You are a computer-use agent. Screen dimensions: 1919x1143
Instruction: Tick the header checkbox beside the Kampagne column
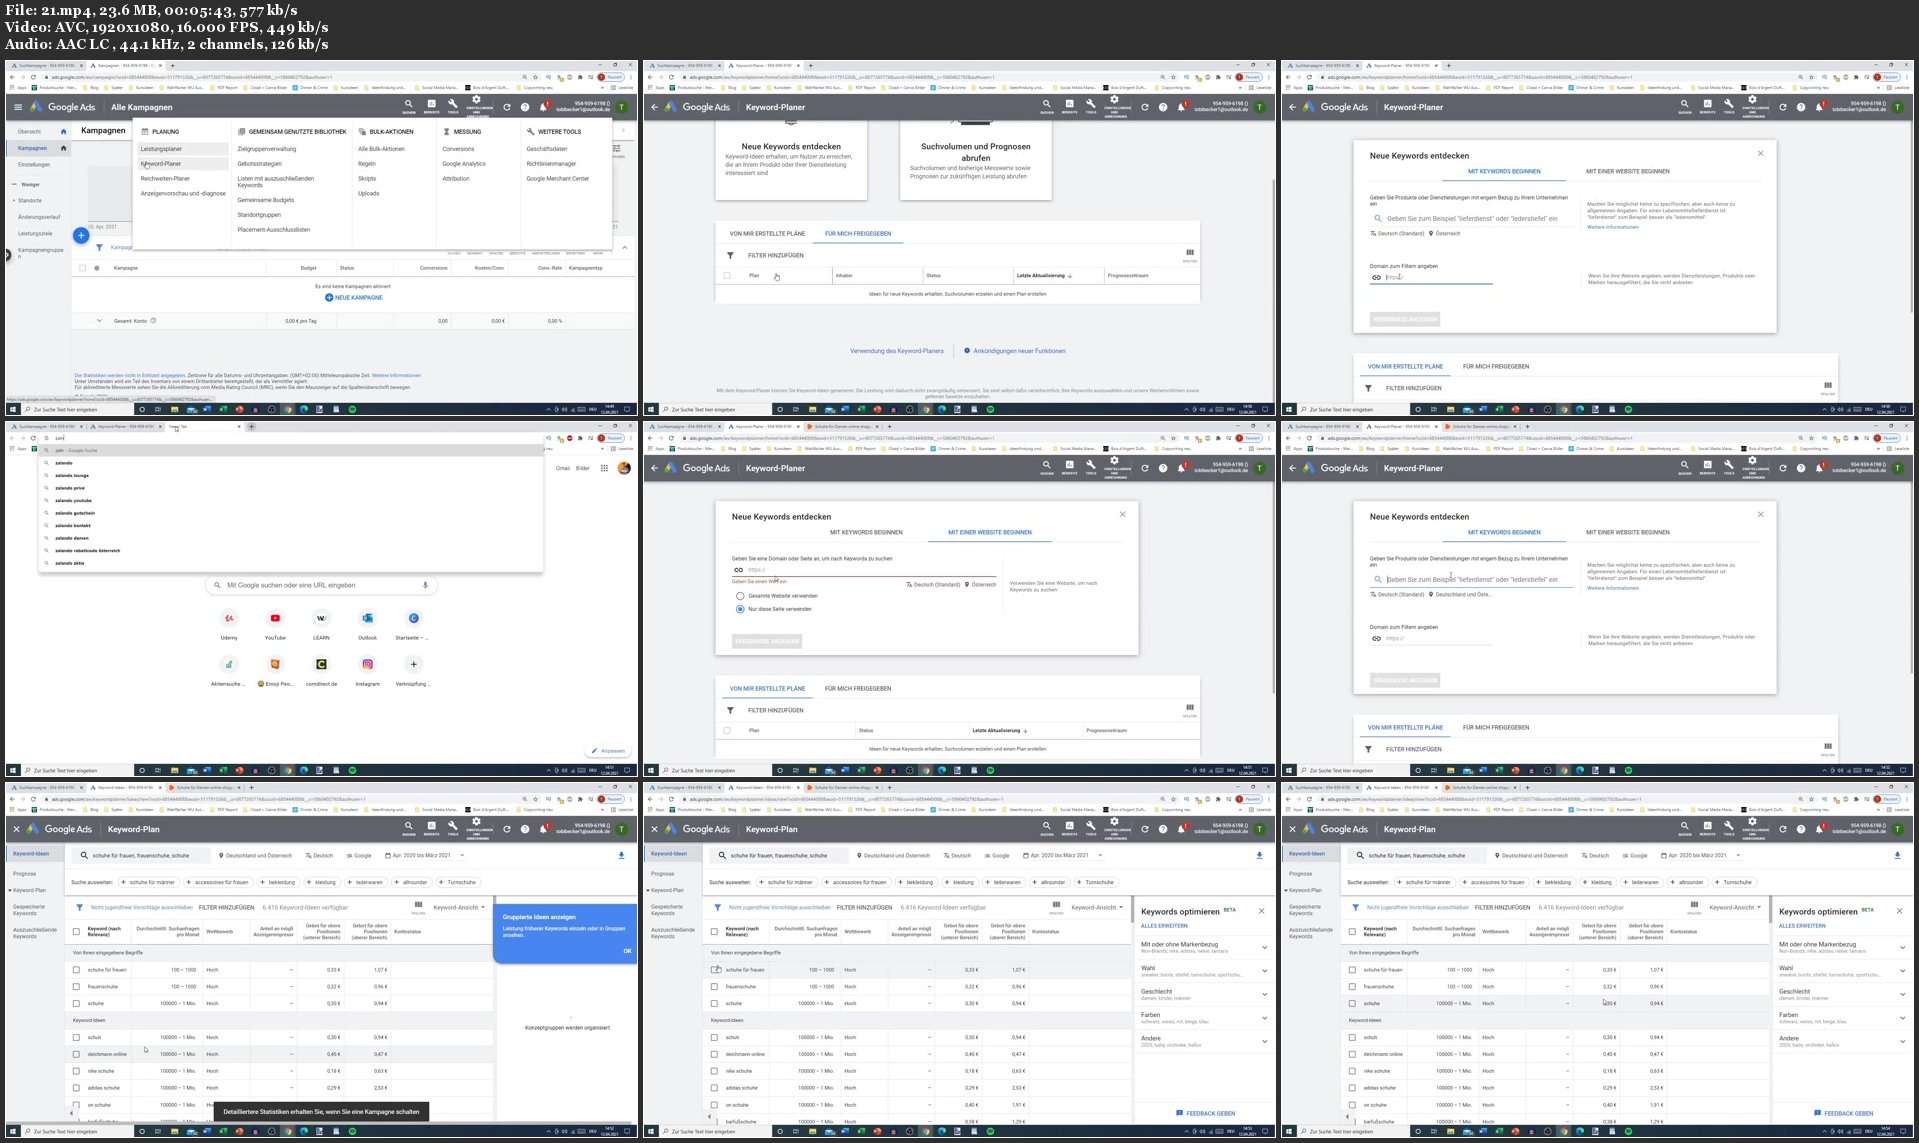(x=83, y=268)
